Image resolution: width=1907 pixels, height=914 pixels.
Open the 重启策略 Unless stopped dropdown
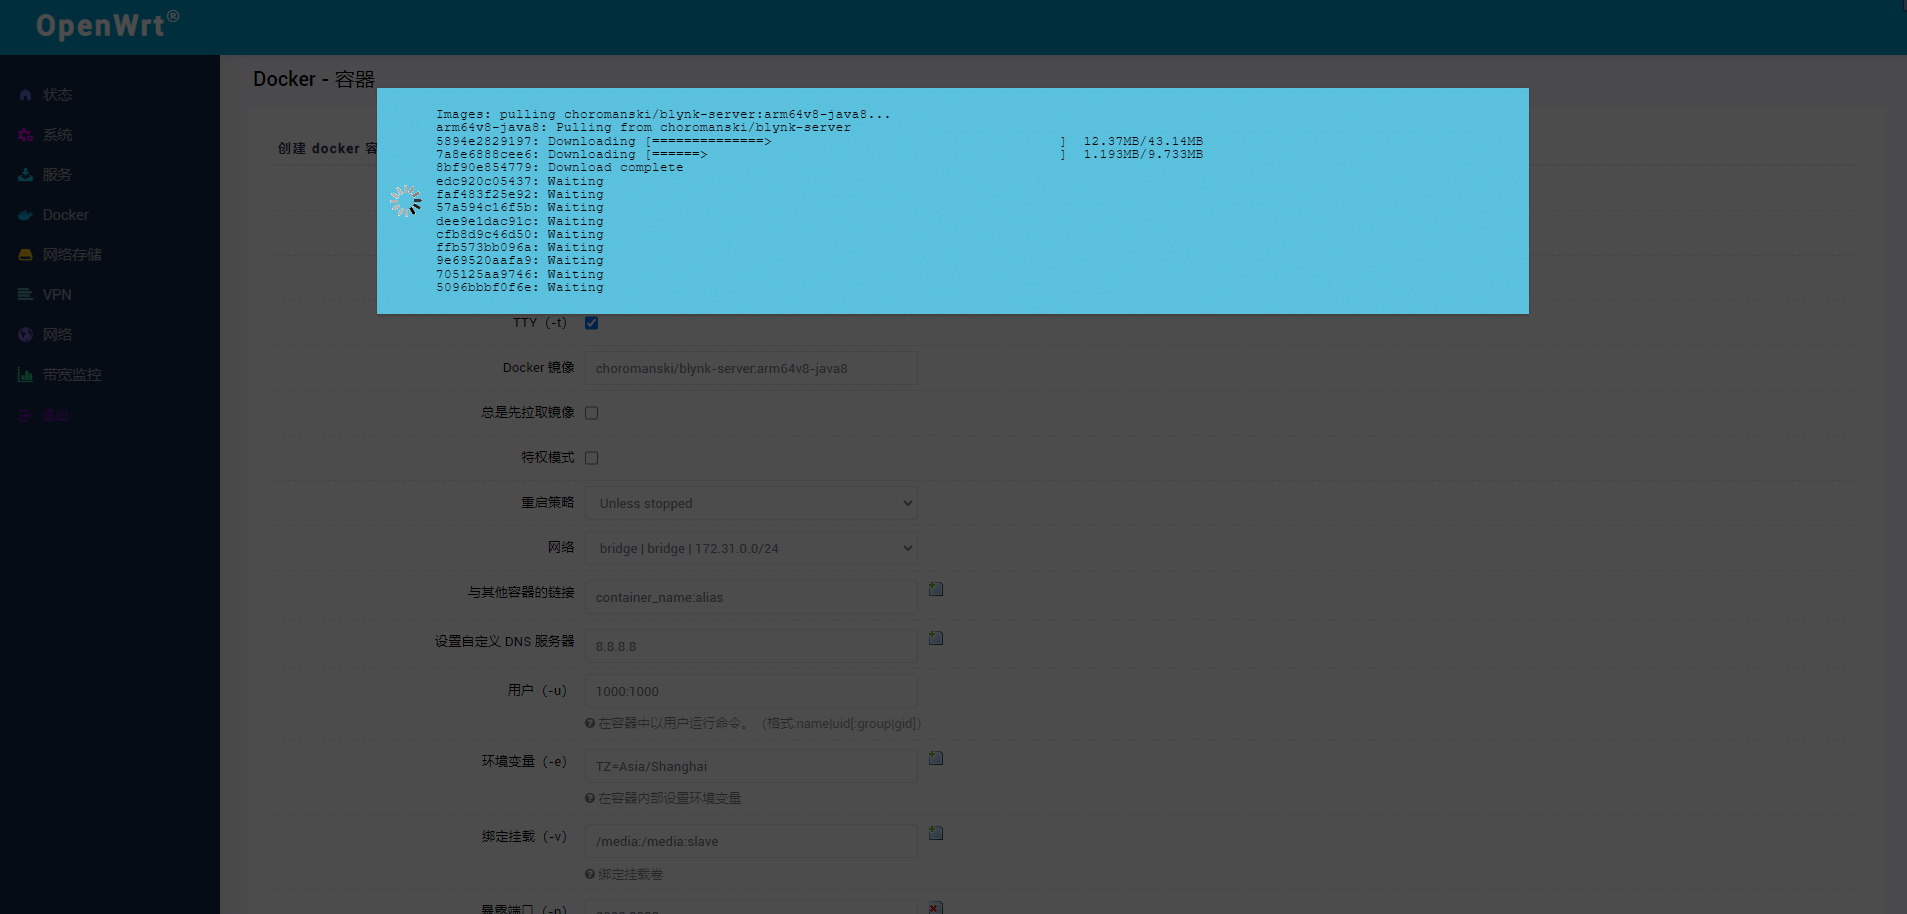point(751,503)
